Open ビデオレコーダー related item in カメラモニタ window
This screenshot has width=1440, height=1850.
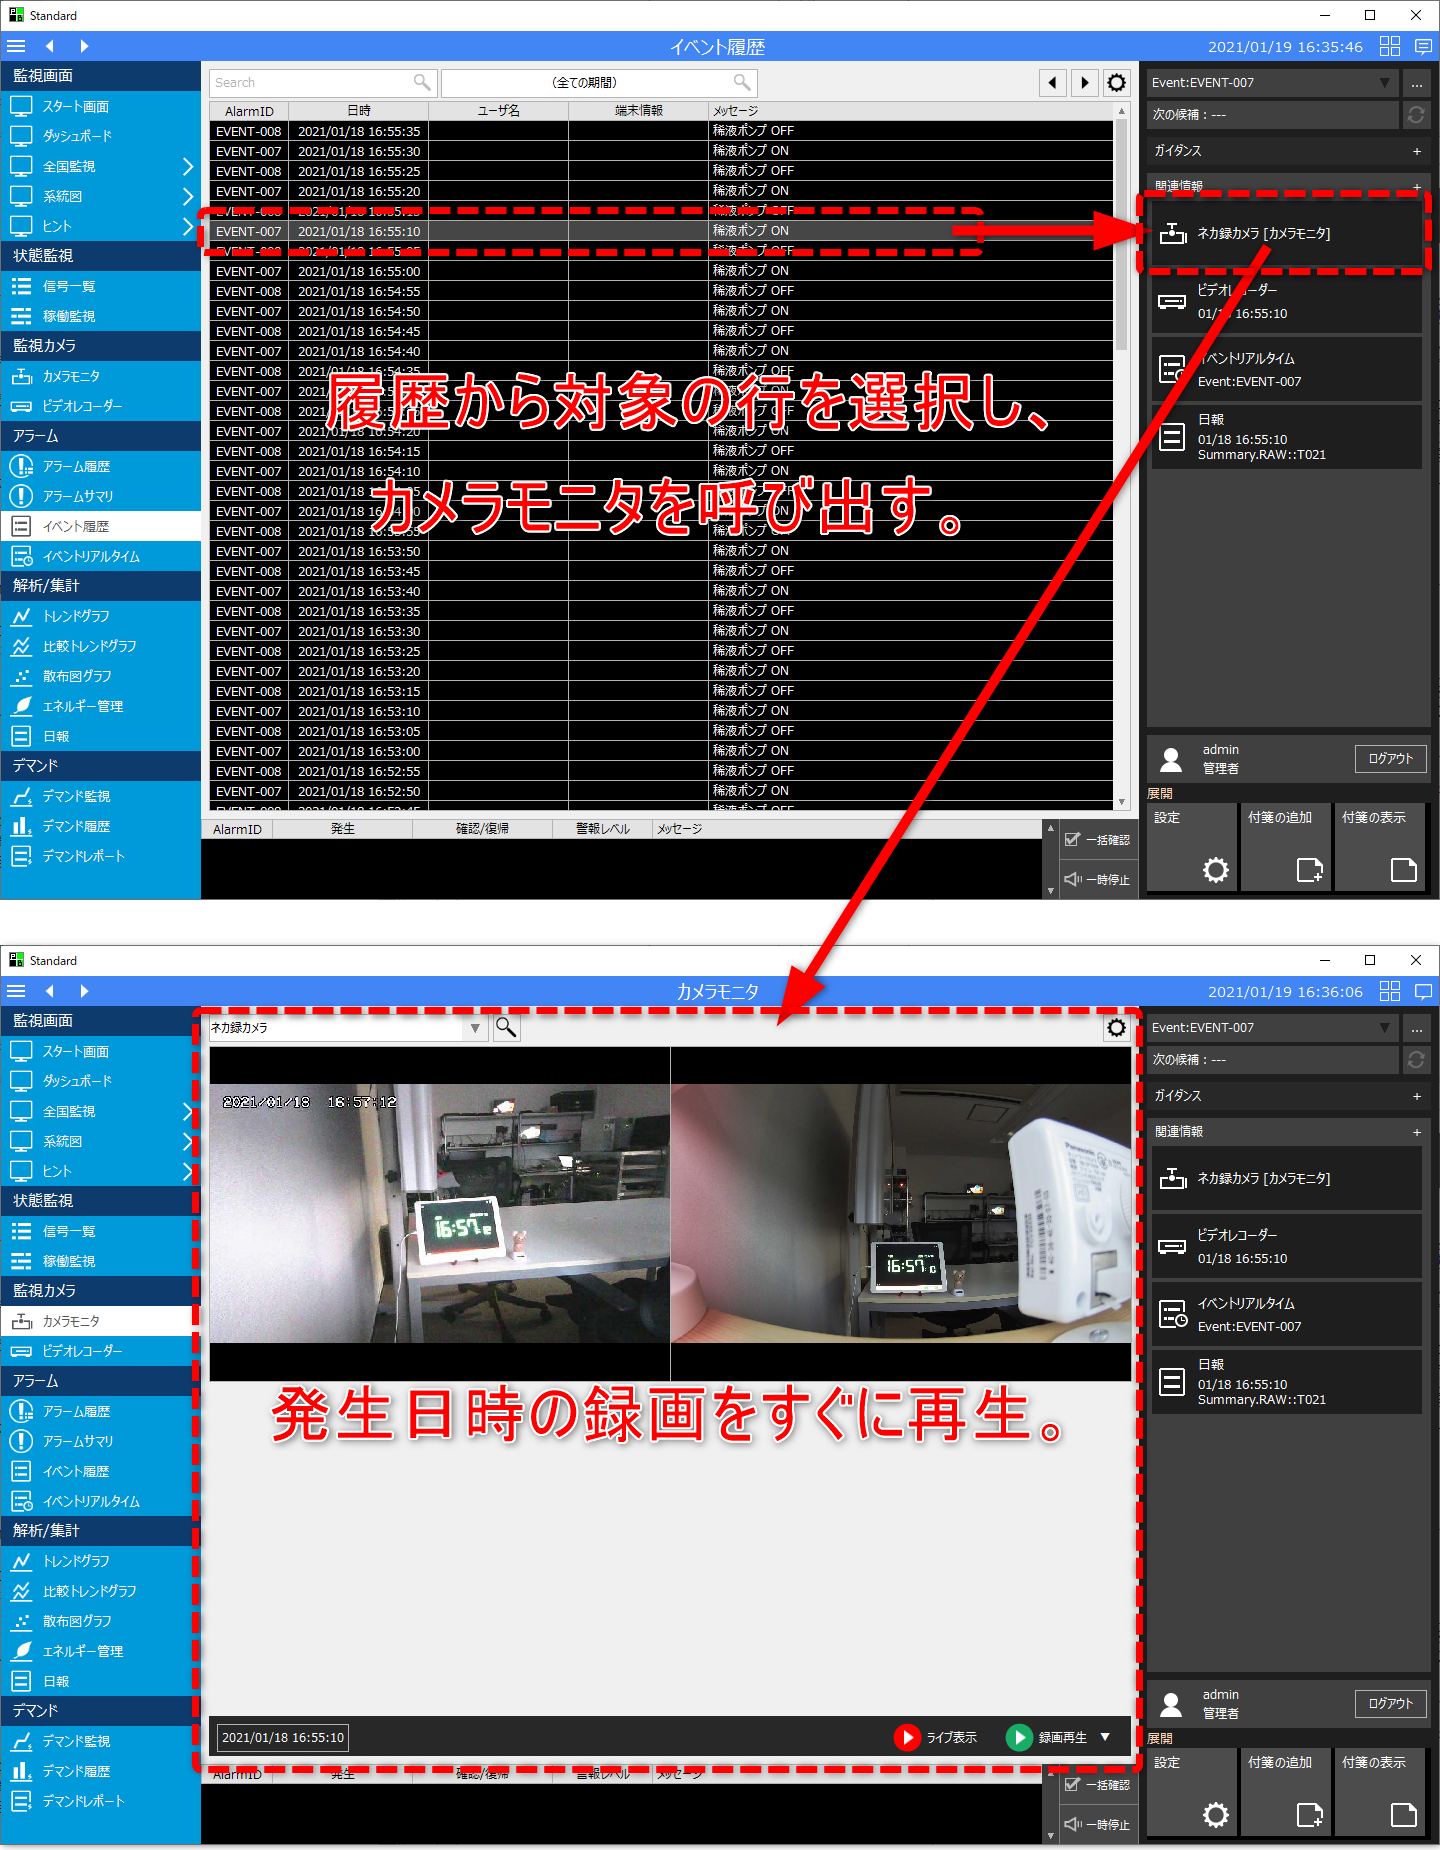point(1286,1246)
